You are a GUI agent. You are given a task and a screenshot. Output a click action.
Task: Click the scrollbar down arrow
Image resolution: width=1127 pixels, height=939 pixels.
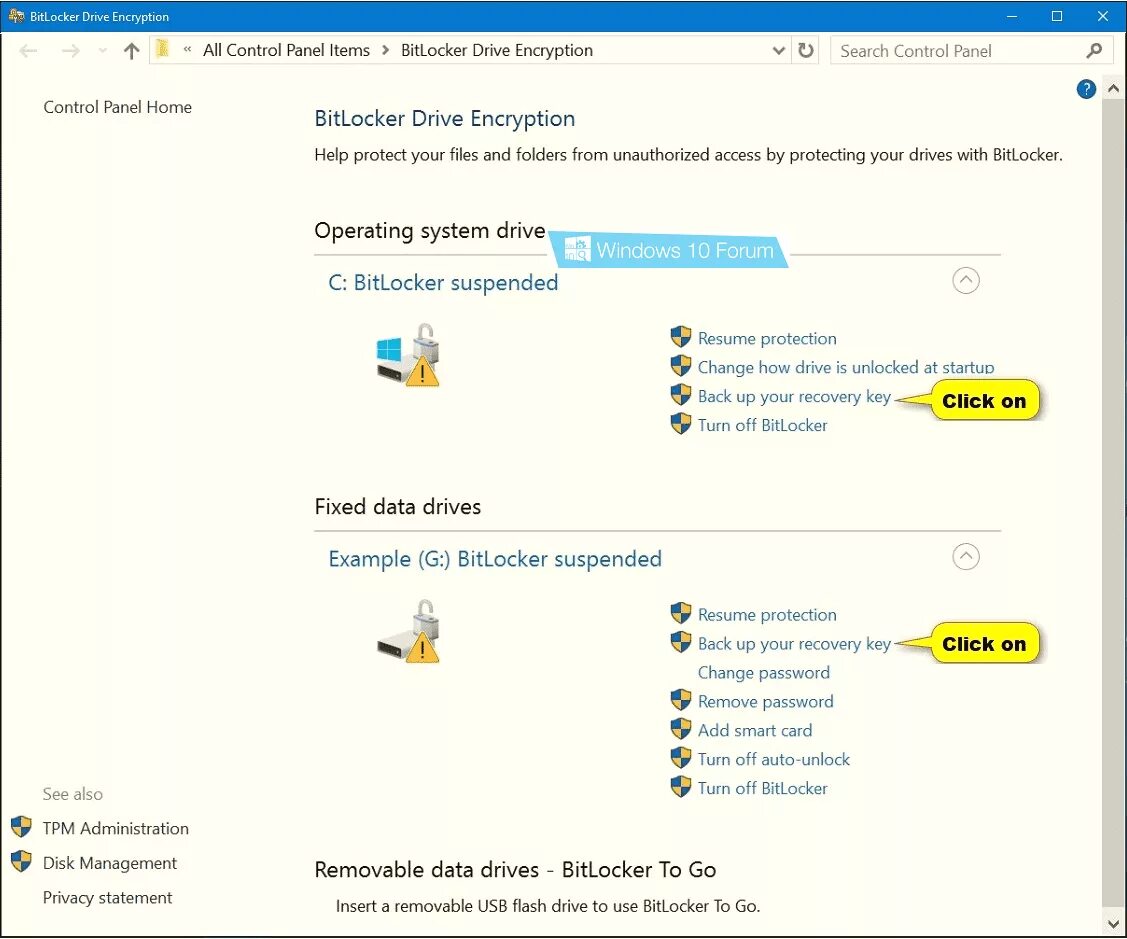[x=1113, y=923]
